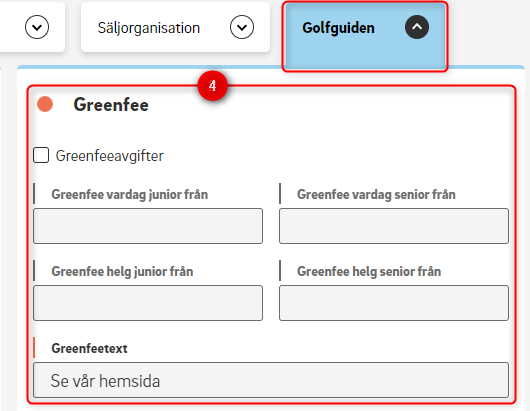Select the Golfguiden tab title
Screen dimensions: 530x411
338,28
